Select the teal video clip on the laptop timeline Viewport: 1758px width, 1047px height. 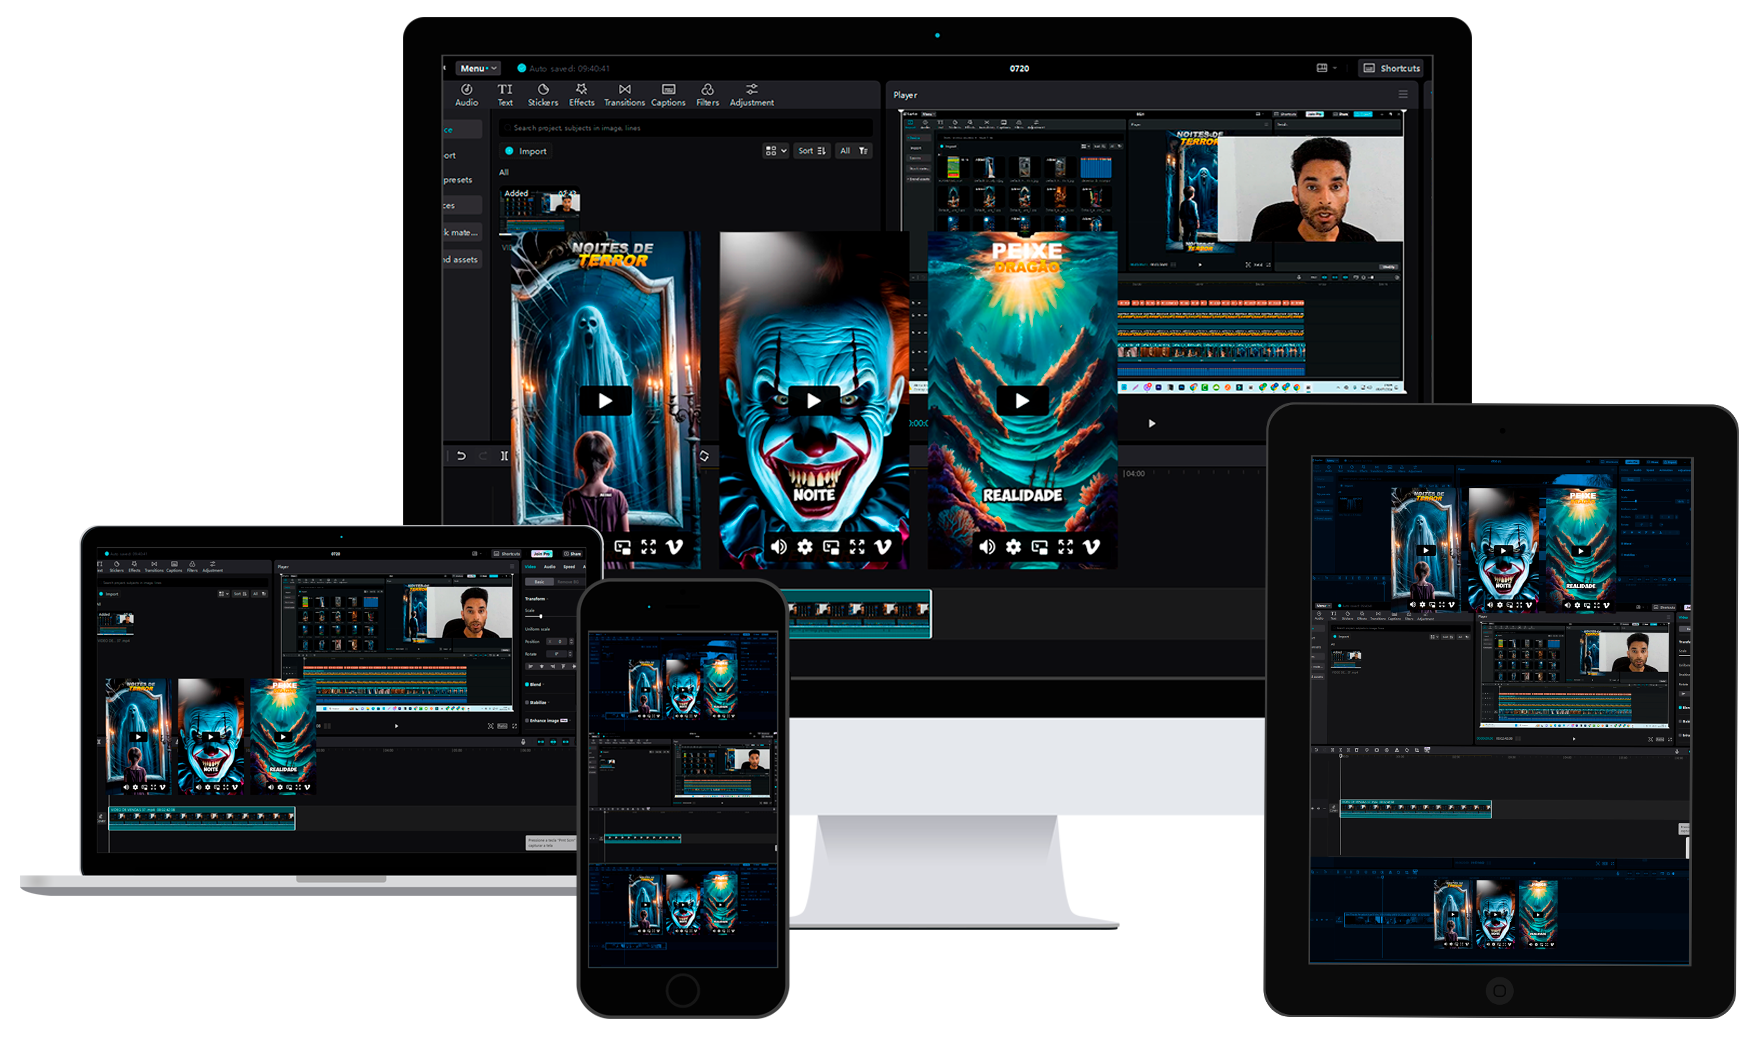click(x=202, y=818)
